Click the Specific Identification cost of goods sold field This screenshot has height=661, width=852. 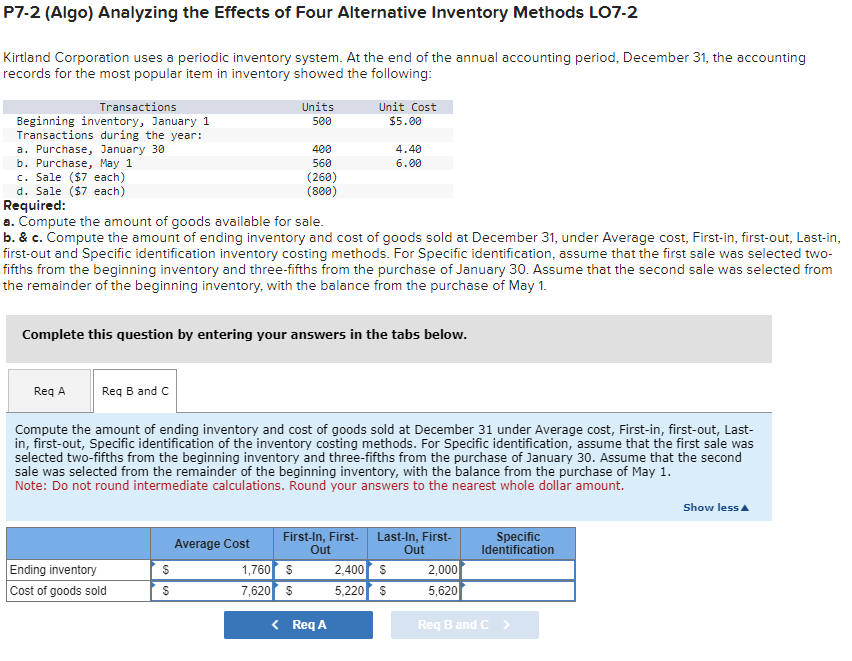pos(517,589)
